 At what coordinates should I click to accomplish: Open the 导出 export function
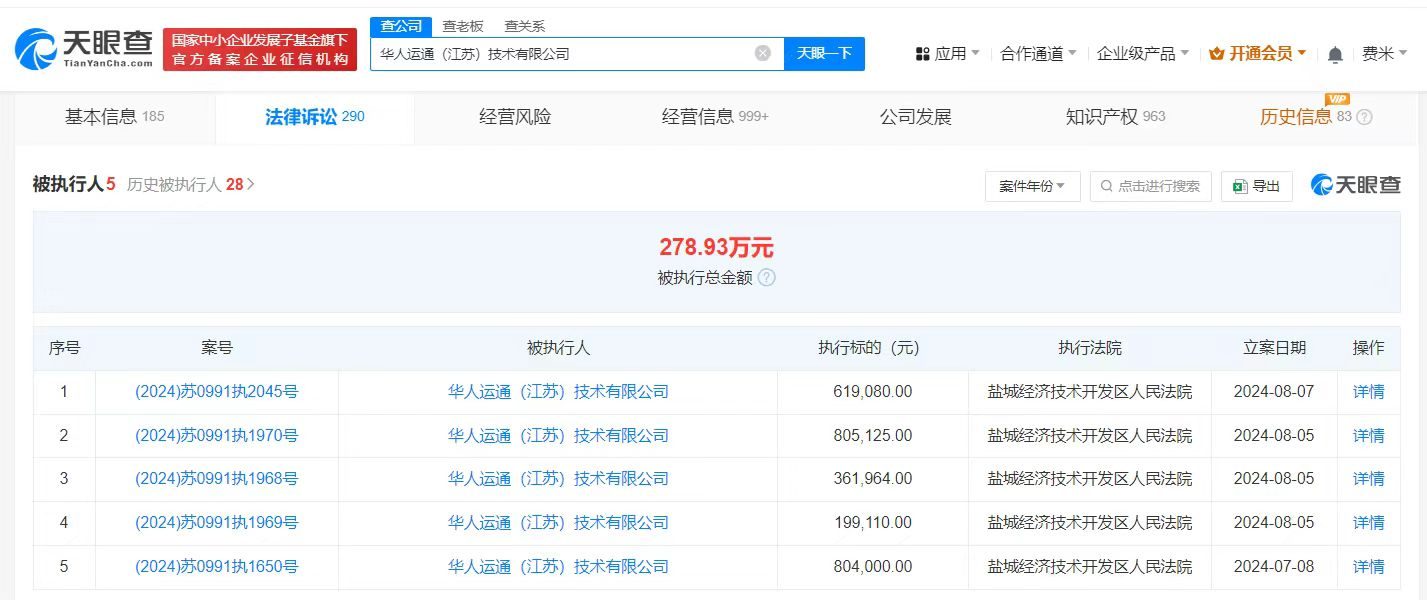tap(1256, 185)
